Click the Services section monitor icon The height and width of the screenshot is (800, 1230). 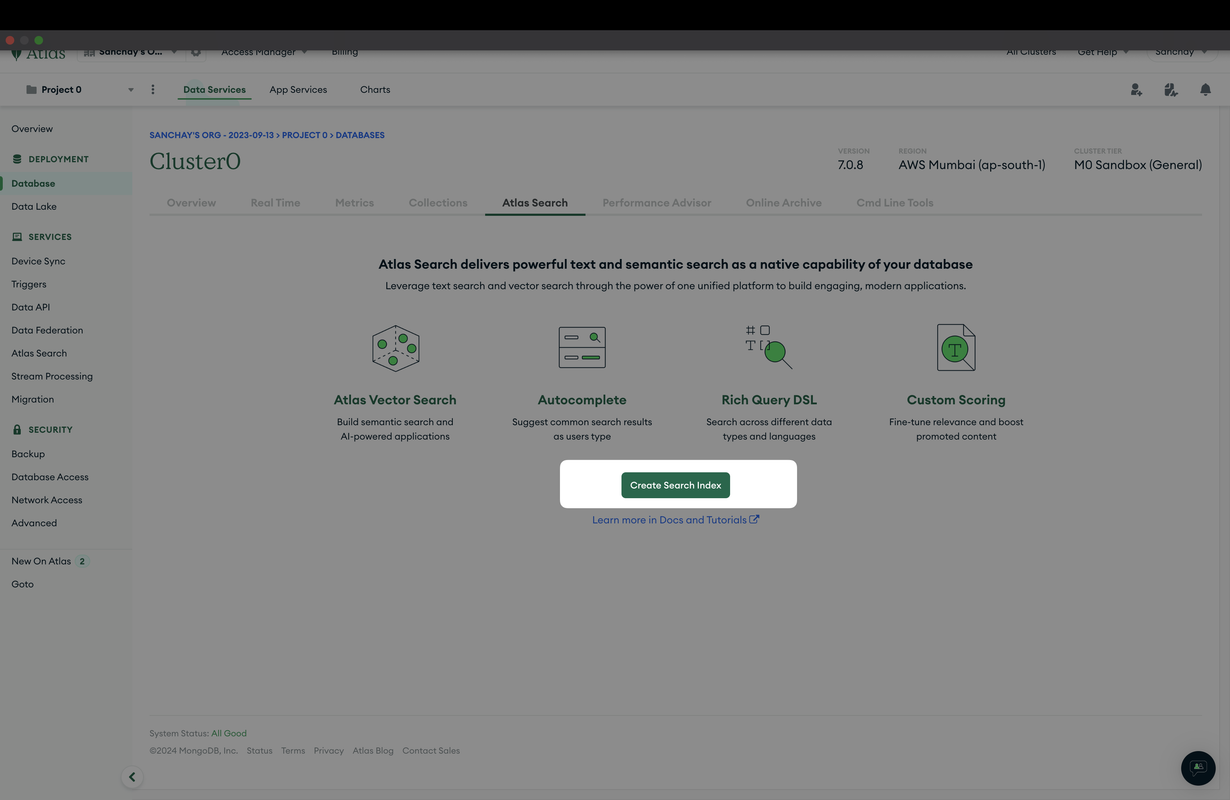click(x=17, y=237)
